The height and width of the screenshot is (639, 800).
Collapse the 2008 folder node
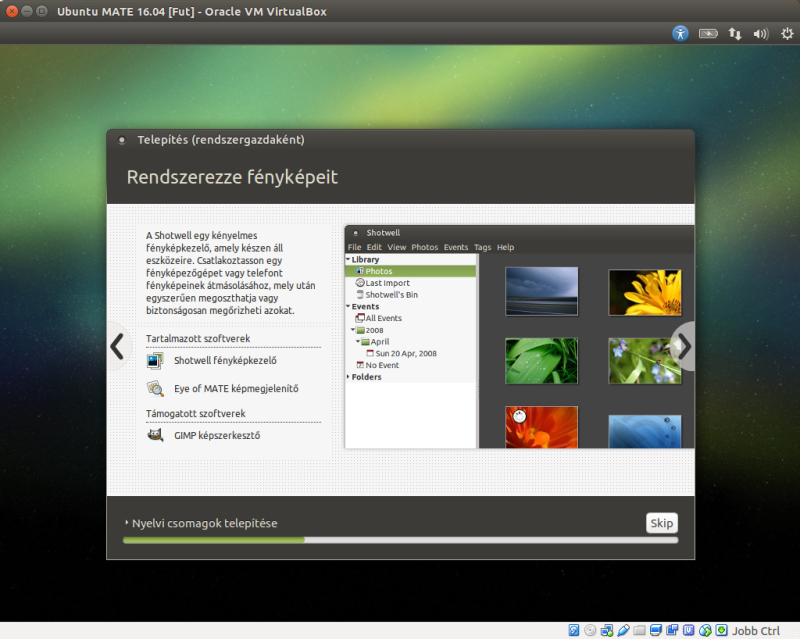pyautogui.click(x=353, y=330)
